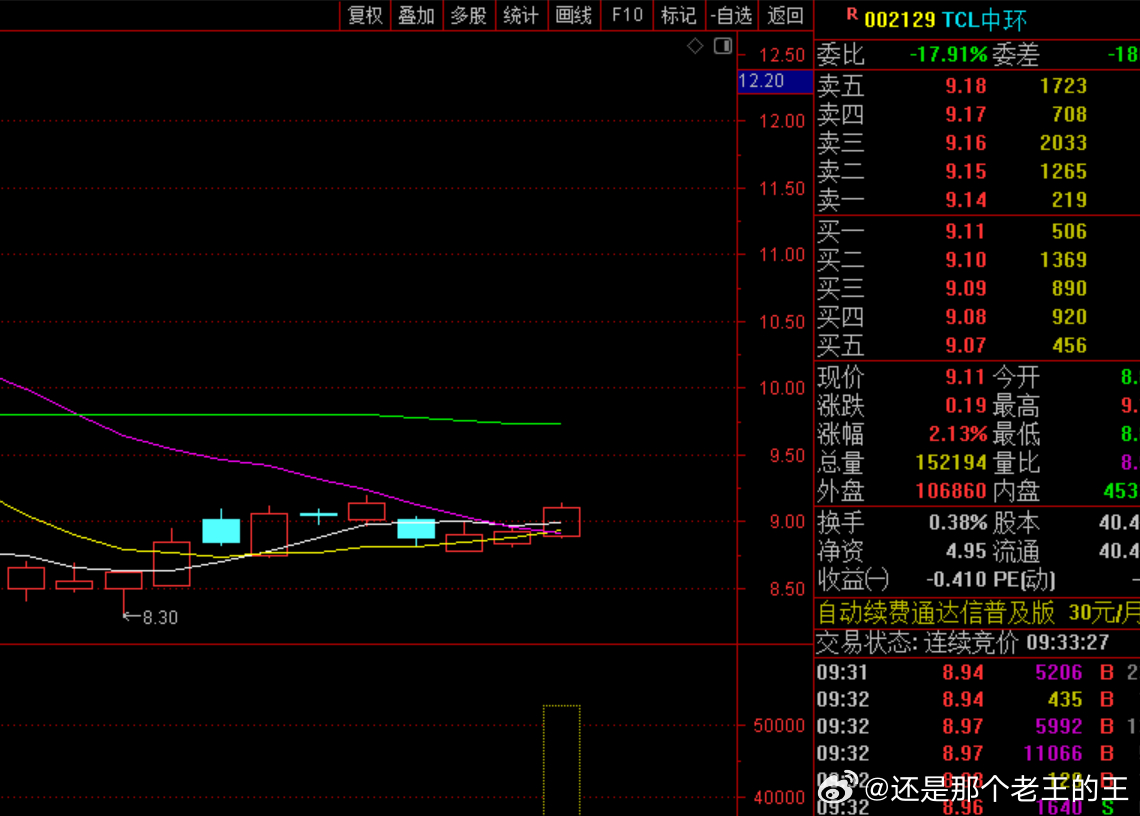Select the 卖四 price 9.17
Image resolution: width=1140 pixels, height=816 pixels.
click(966, 114)
